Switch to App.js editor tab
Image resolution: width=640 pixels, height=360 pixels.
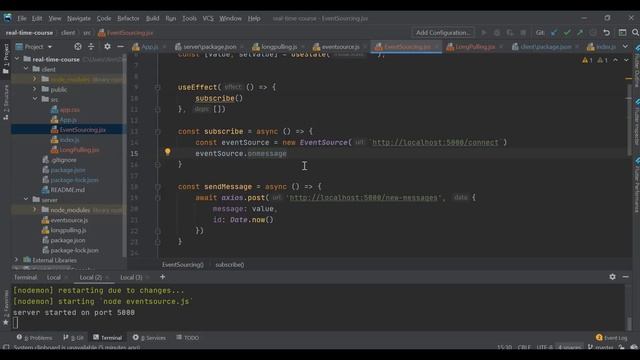point(149,47)
